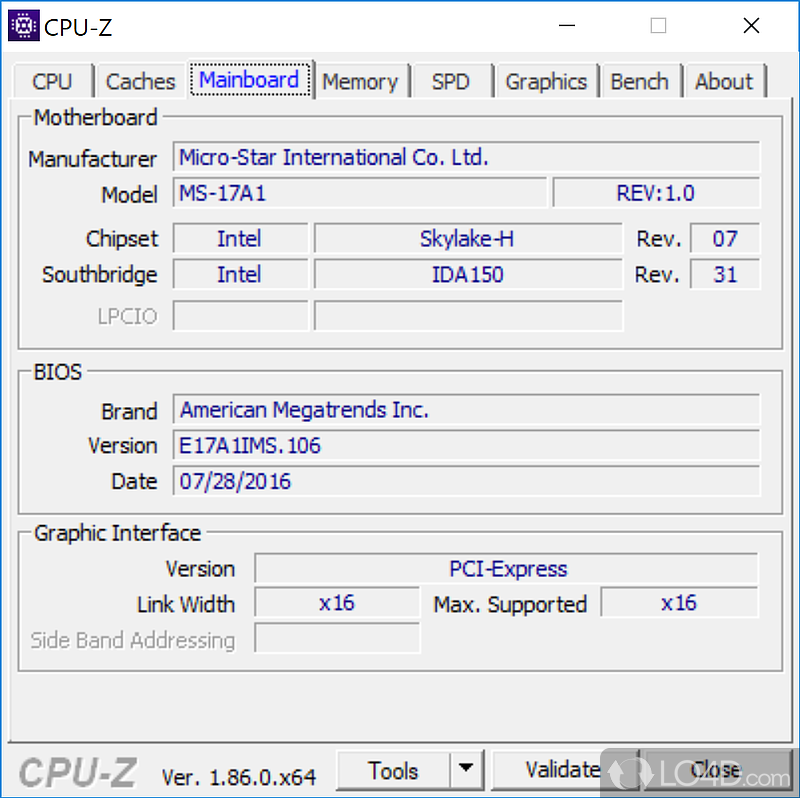Click the Chipset field showing Skylake-H
The height and width of the screenshot is (798, 800).
tap(466, 238)
